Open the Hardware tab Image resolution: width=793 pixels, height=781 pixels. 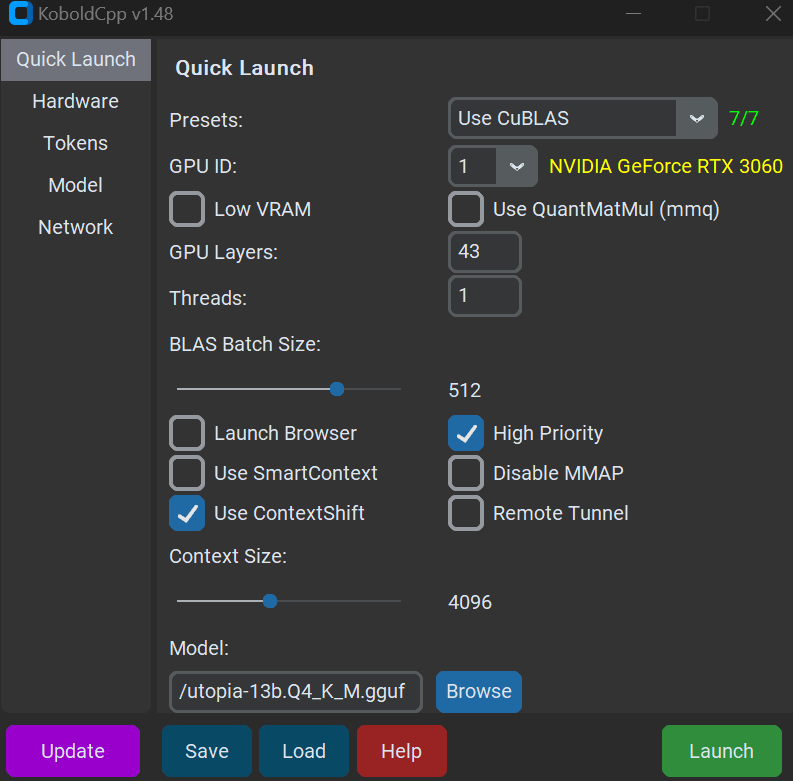click(x=76, y=101)
